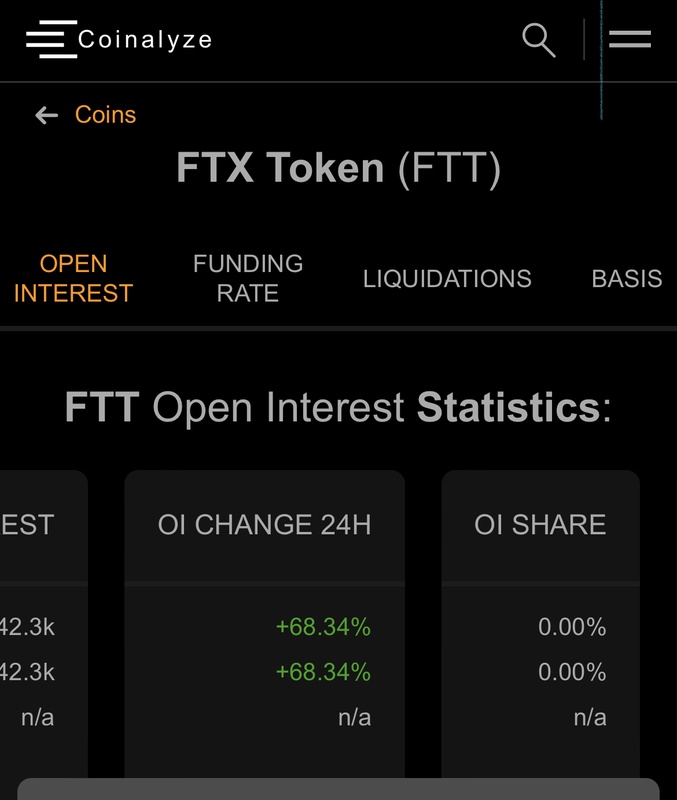
Task: Click the OI SHARE card header
Action: 540,524
